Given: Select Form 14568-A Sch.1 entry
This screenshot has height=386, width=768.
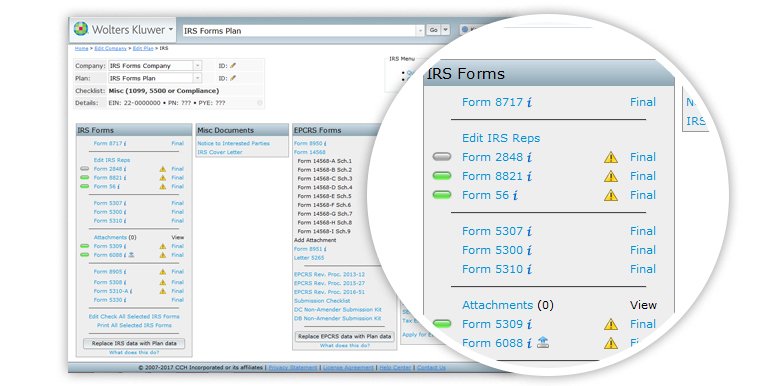Looking at the screenshot, I should [x=325, y=161].
